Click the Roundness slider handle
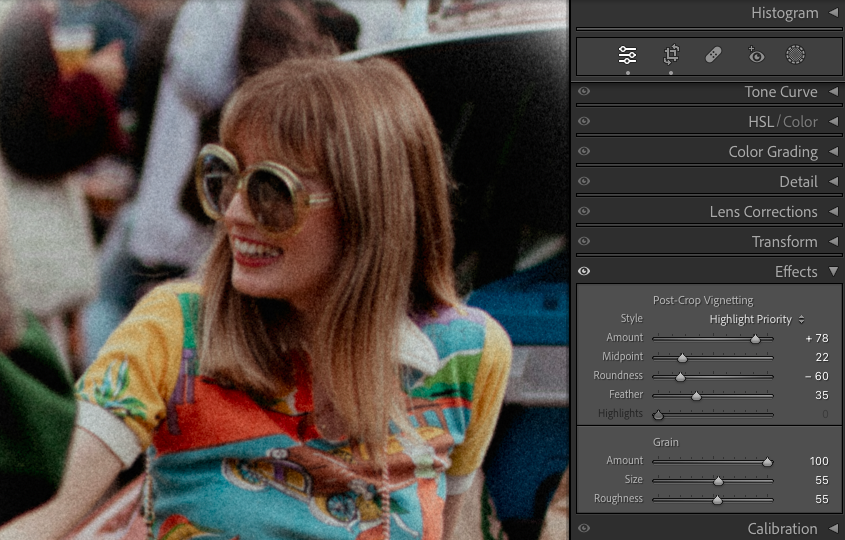The image size is (845, 540). coord(680,377)
